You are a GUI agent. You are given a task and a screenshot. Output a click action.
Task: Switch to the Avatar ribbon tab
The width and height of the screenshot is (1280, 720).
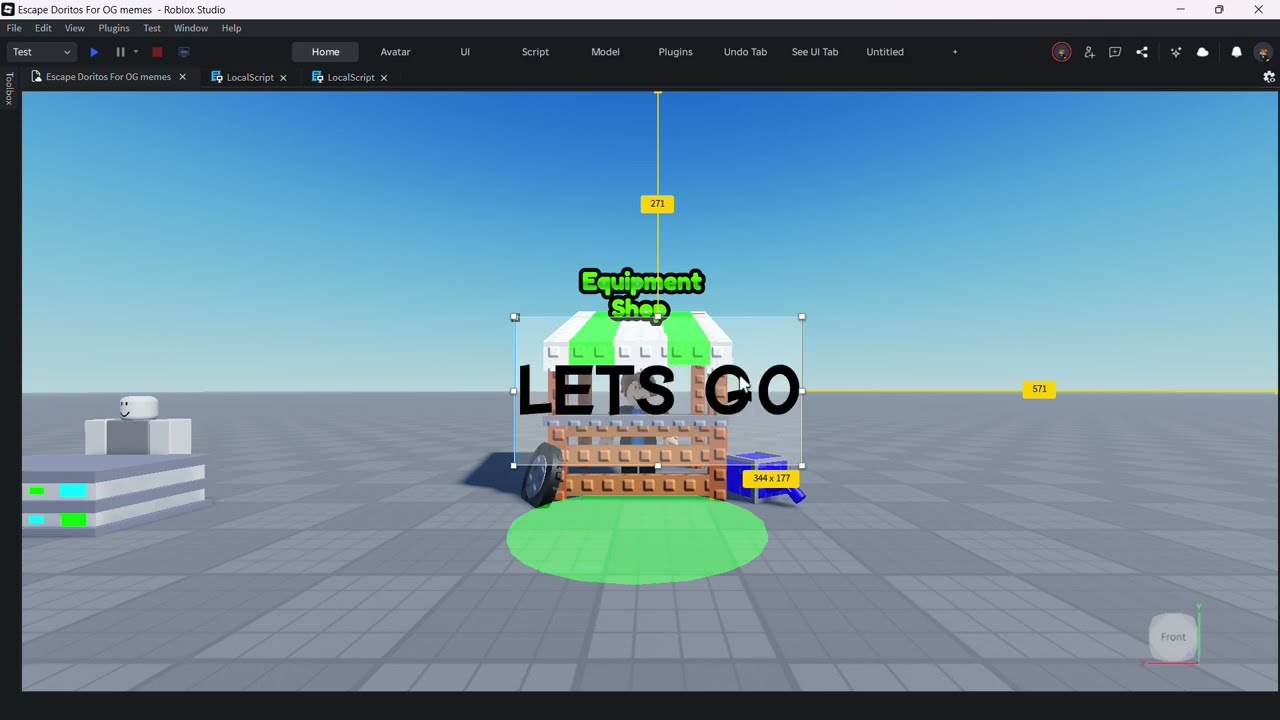(x=395, y=52)
